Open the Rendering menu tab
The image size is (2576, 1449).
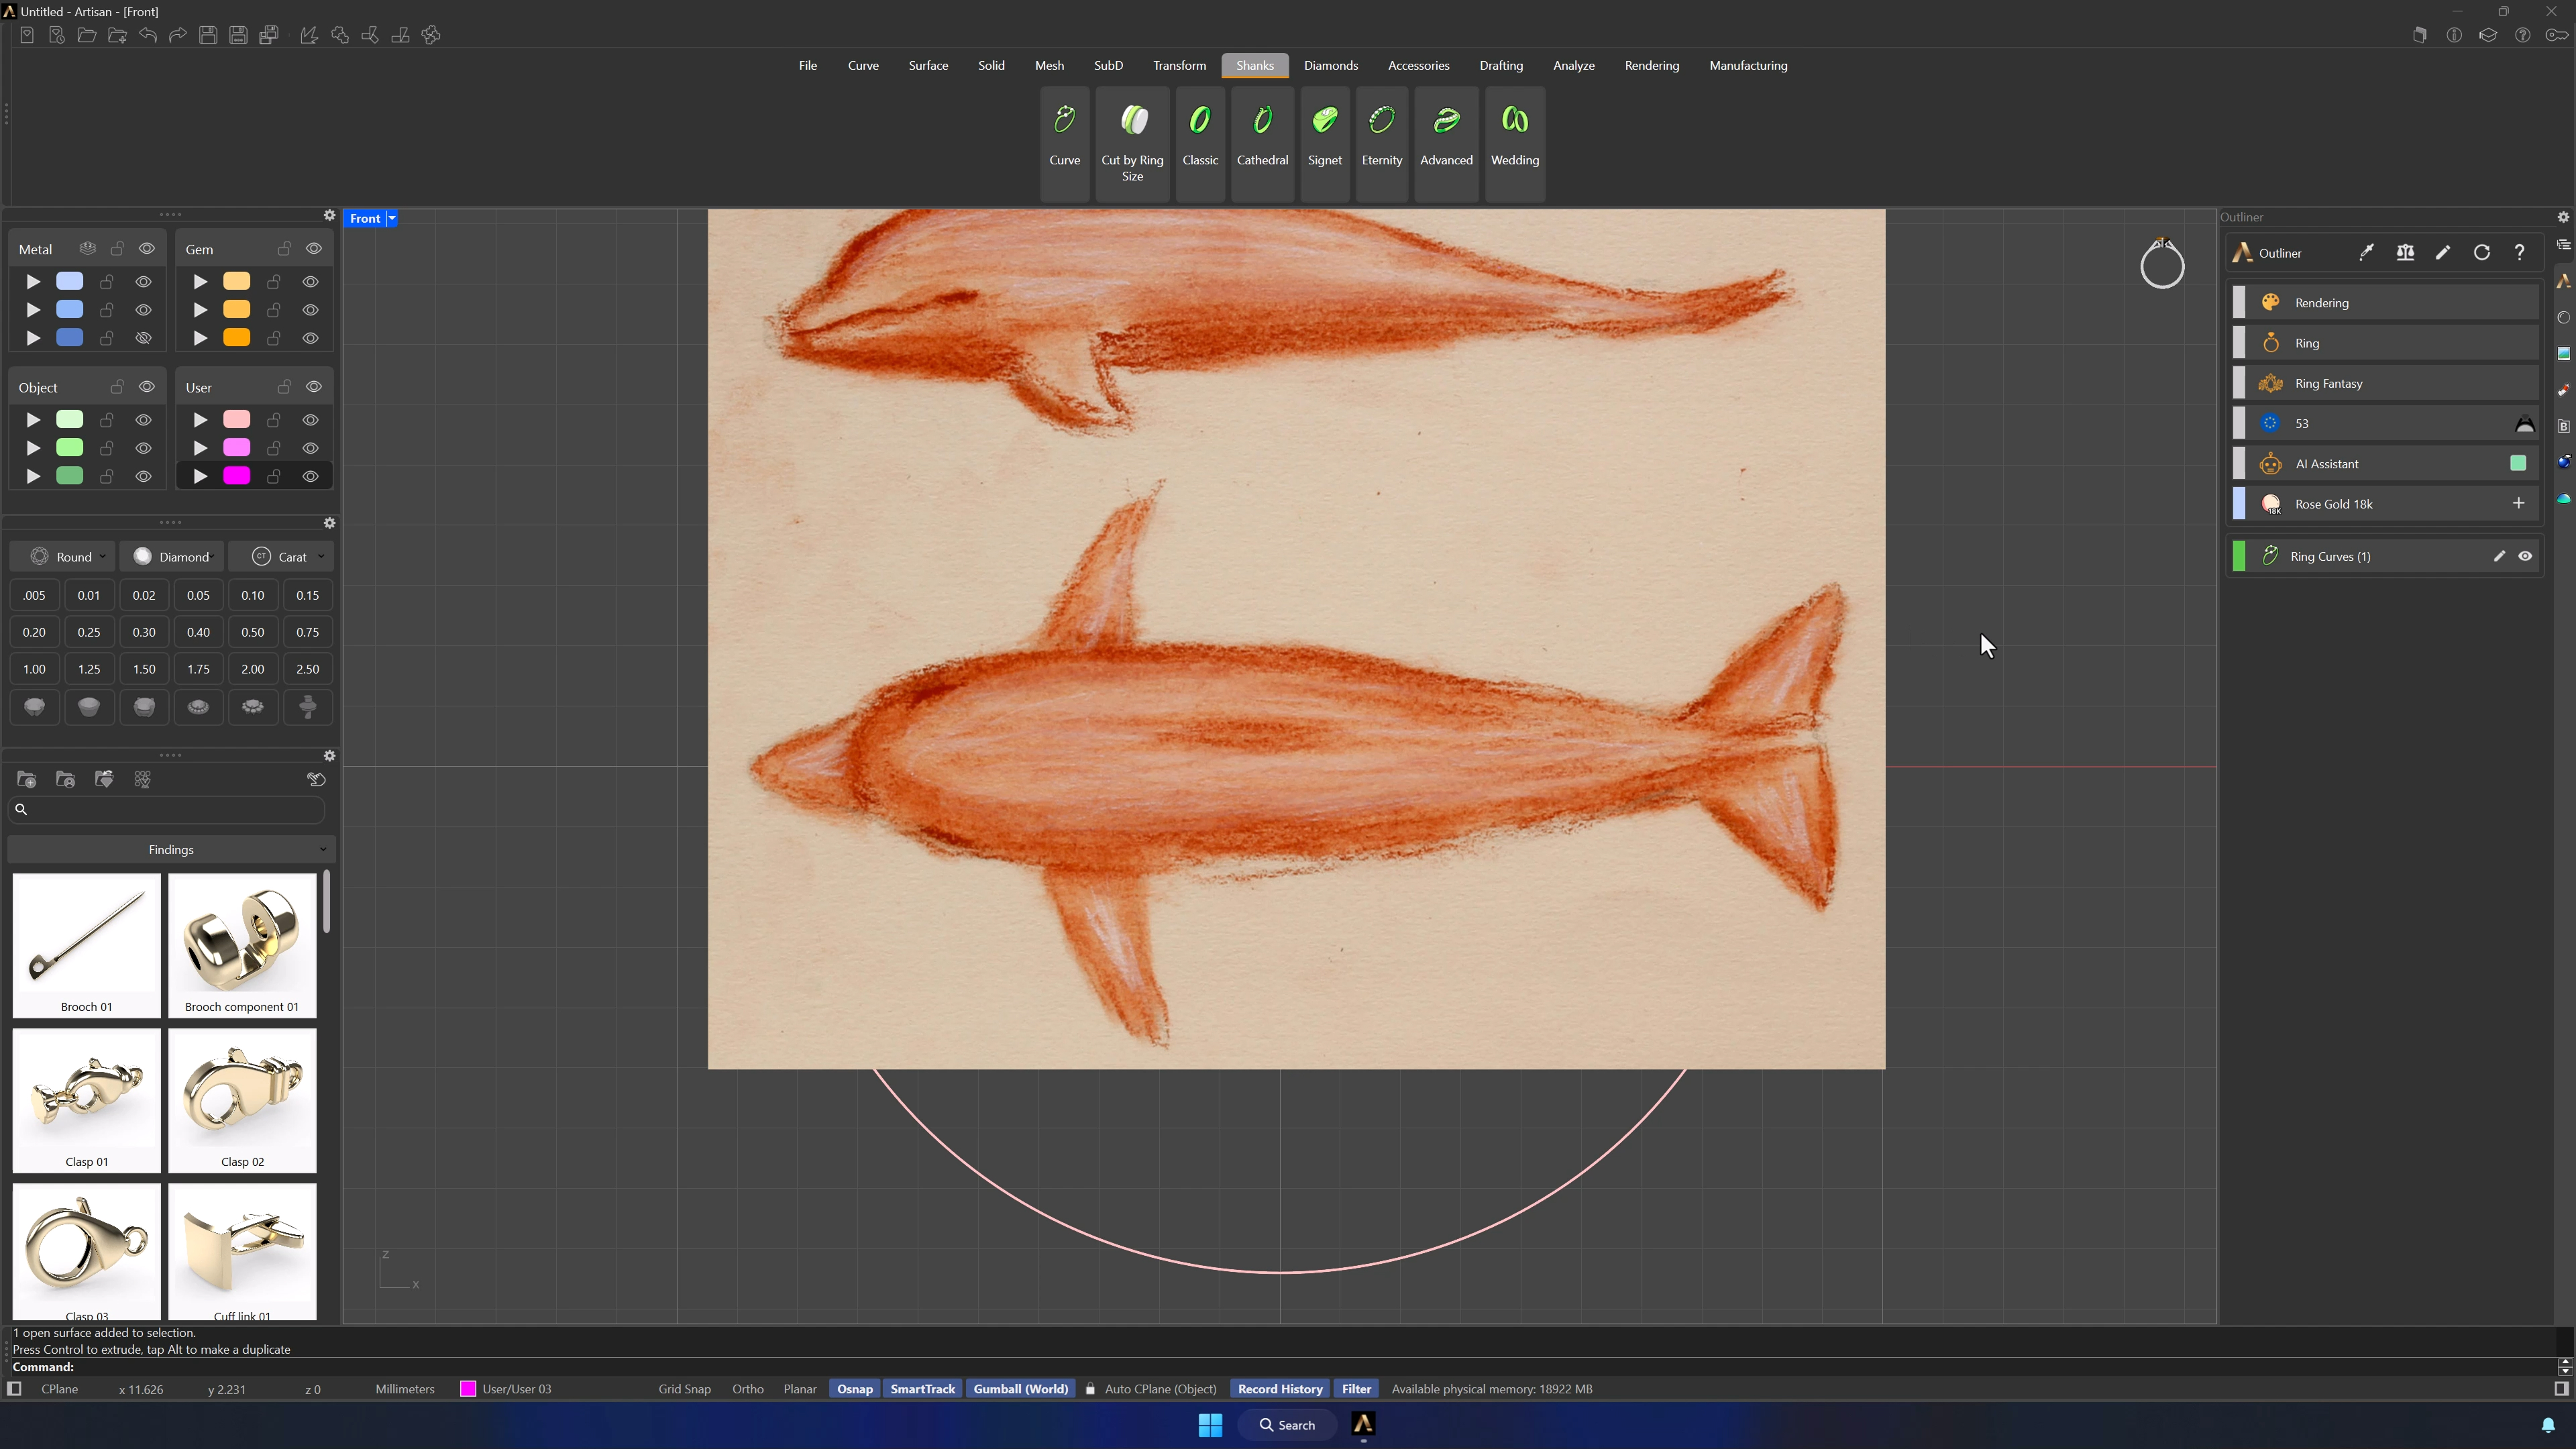[1651, 66]
